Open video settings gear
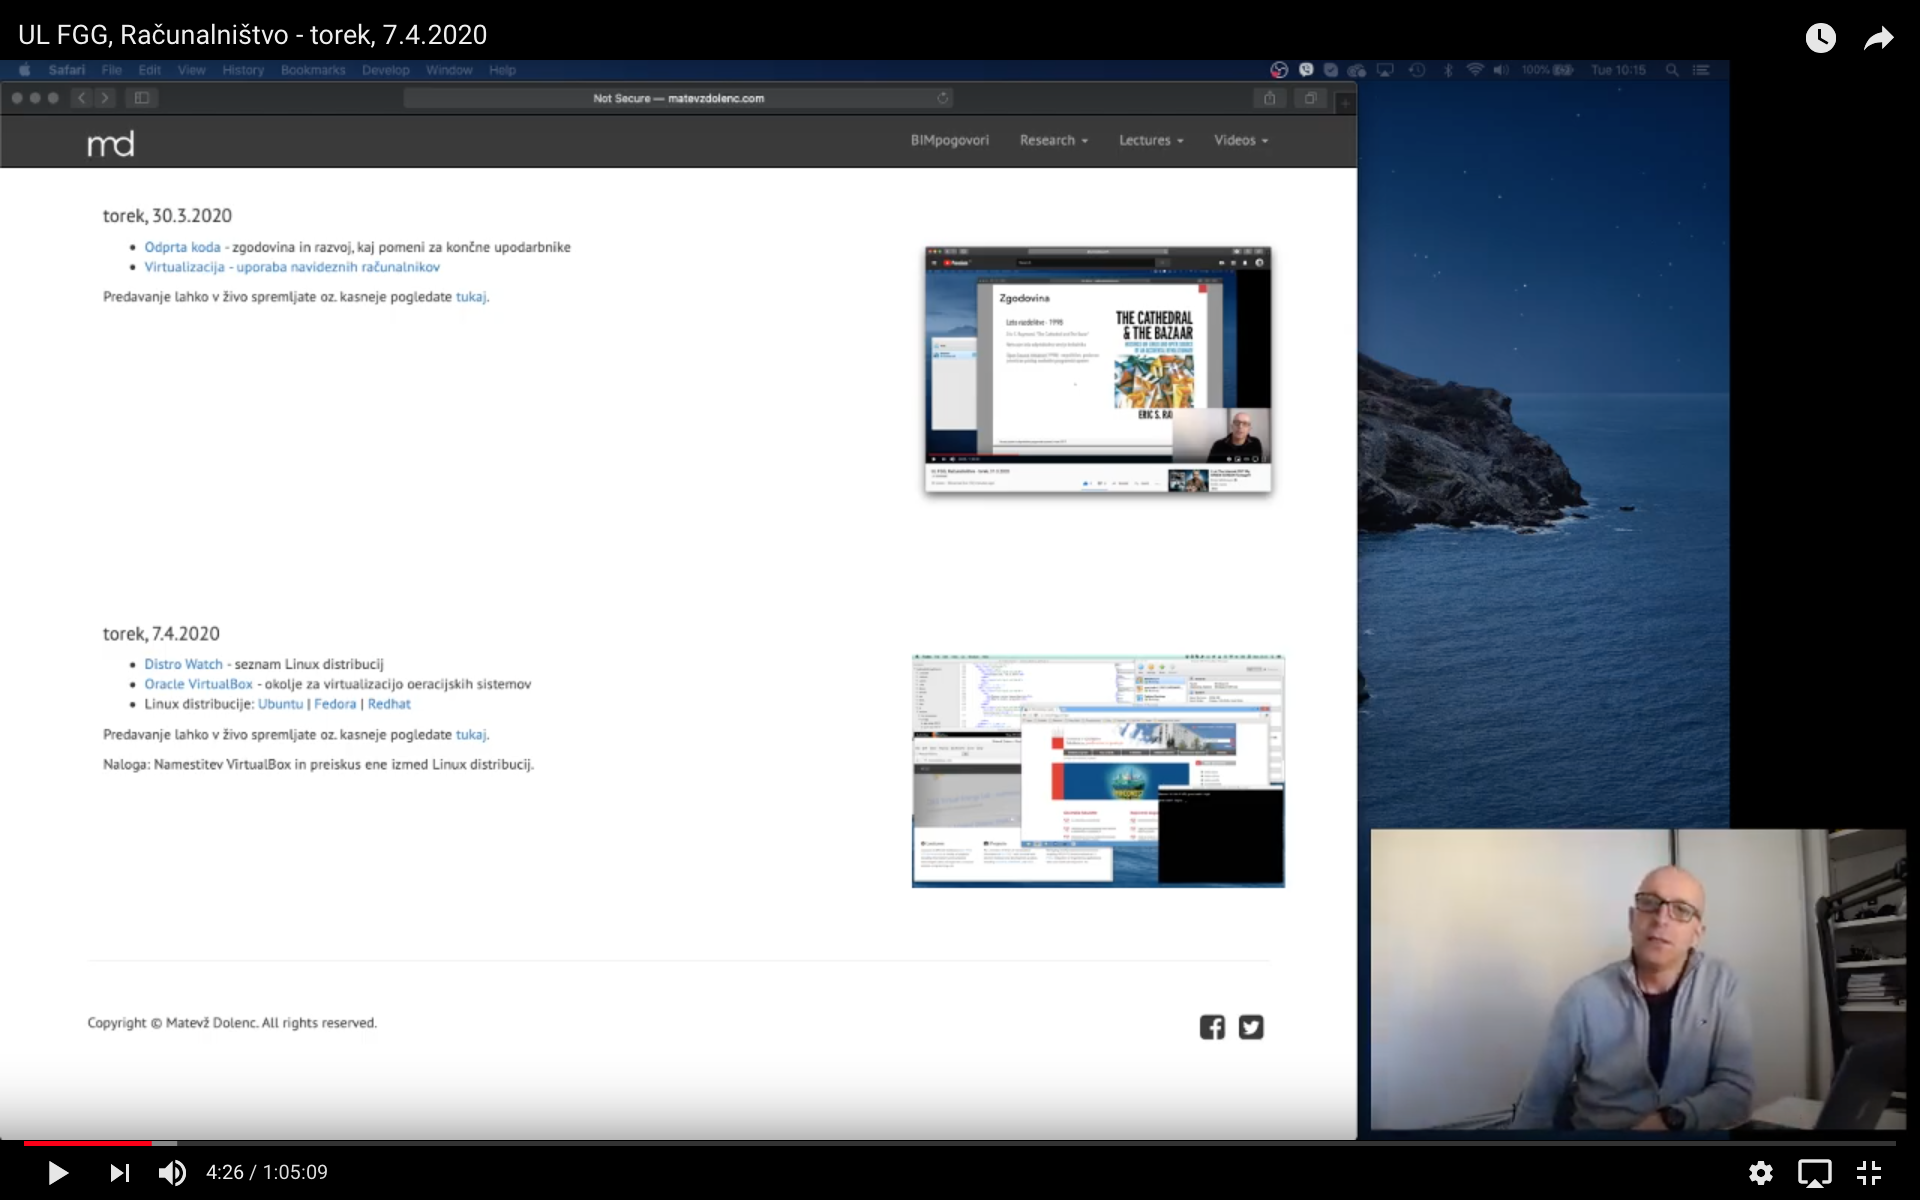Viewport: 1920px width, 1200px height. point(1760,1172)
